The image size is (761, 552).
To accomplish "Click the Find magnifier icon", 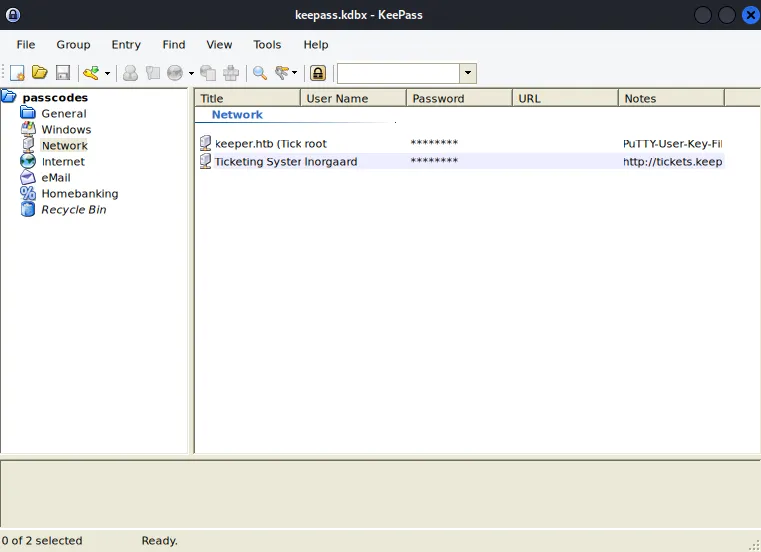I will tap(260, 73).
